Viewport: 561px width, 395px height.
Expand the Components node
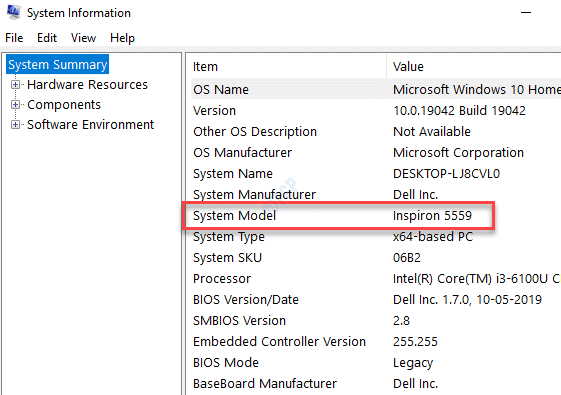(15, 105)
